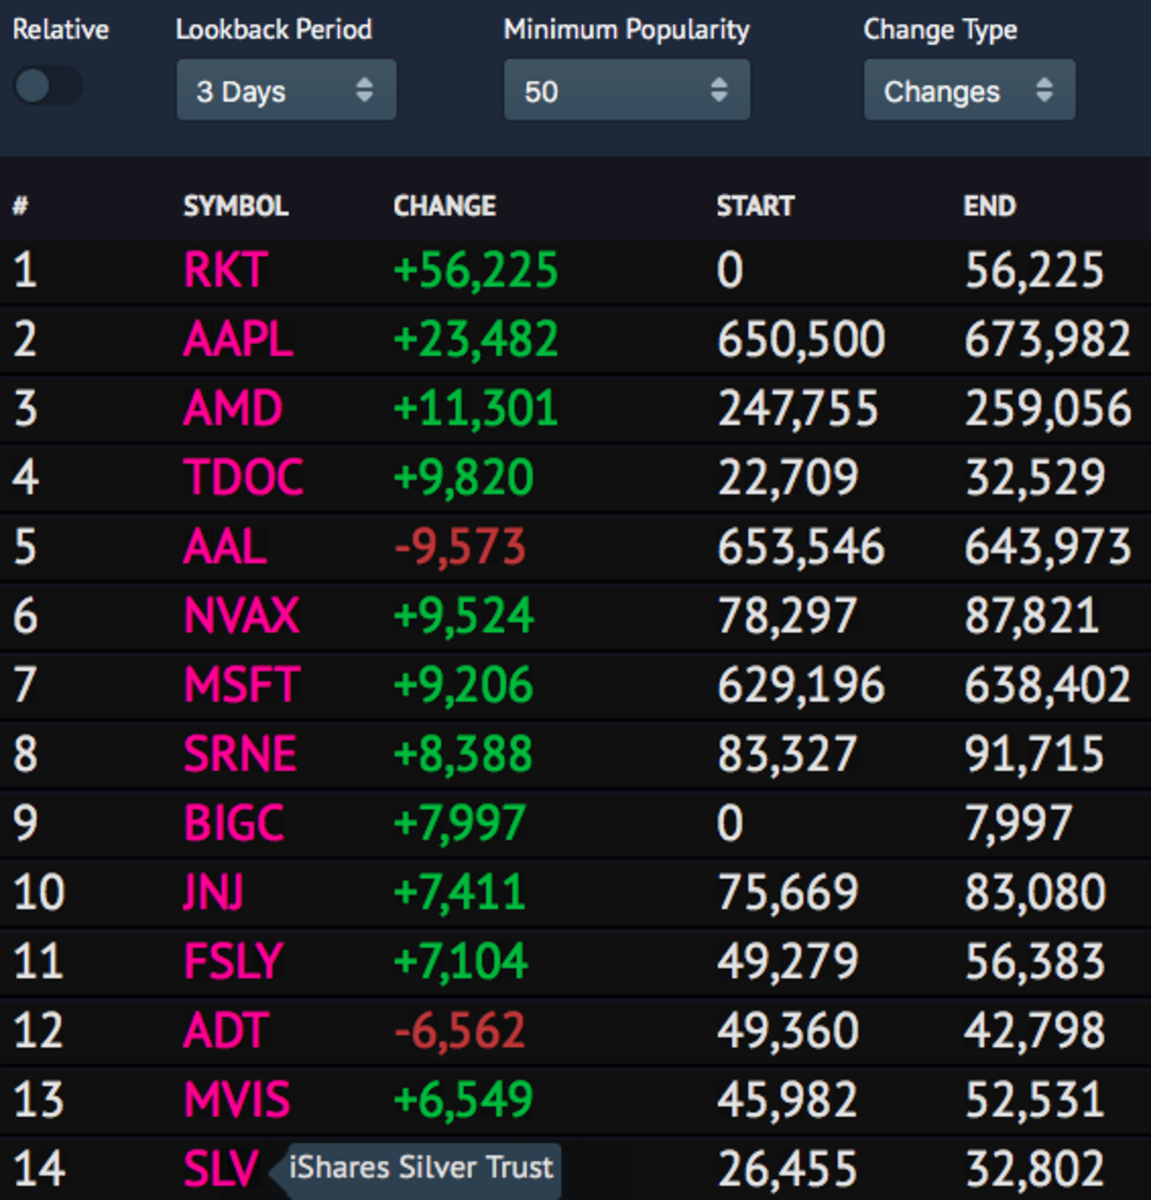Click the +9,820 change value

(464, 477)
